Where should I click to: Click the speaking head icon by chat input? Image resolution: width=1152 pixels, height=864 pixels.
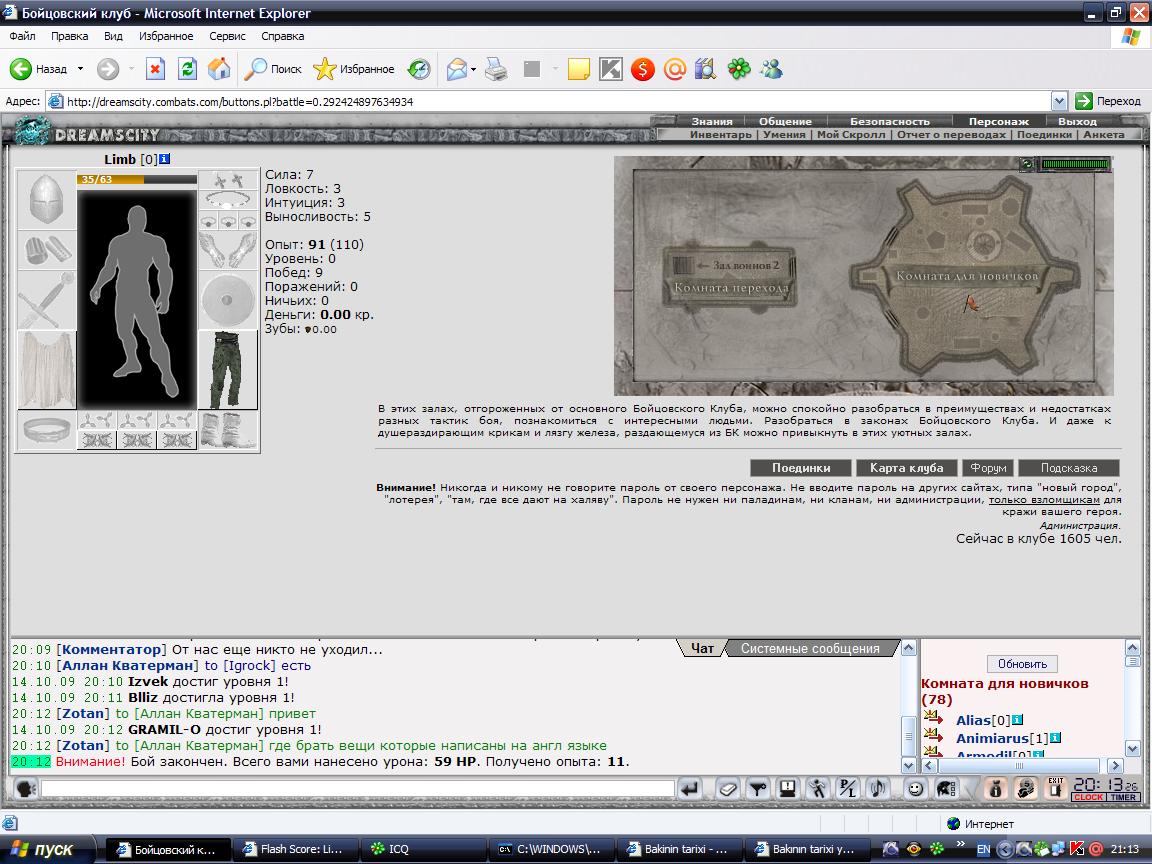click(26, 789)
